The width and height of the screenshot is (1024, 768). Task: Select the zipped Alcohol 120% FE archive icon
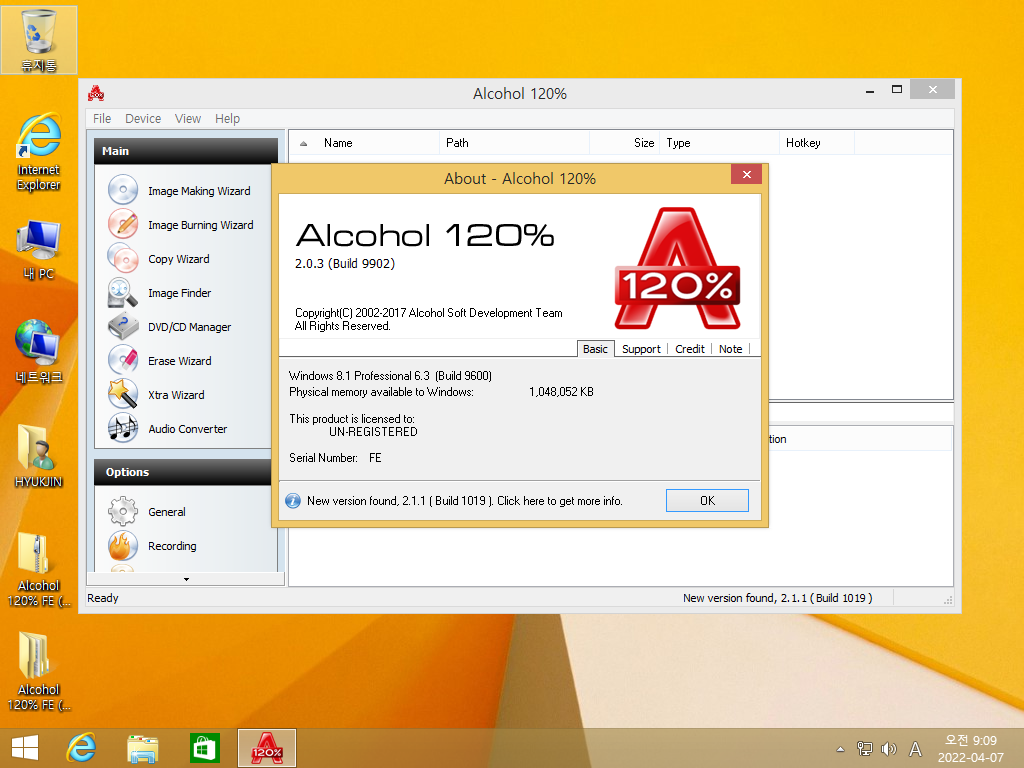39,569
